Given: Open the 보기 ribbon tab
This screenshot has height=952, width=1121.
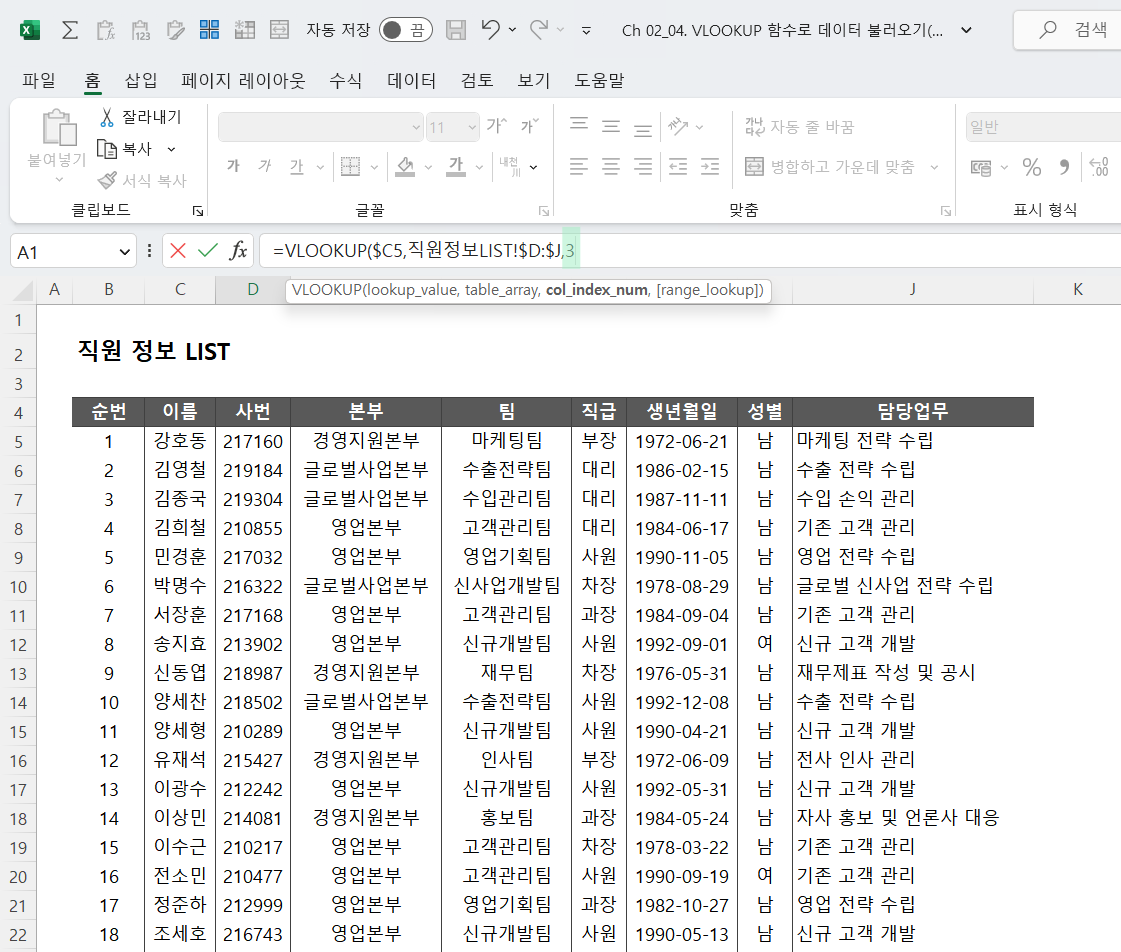Looking at the screenshot, I should [x=534, y=80].
